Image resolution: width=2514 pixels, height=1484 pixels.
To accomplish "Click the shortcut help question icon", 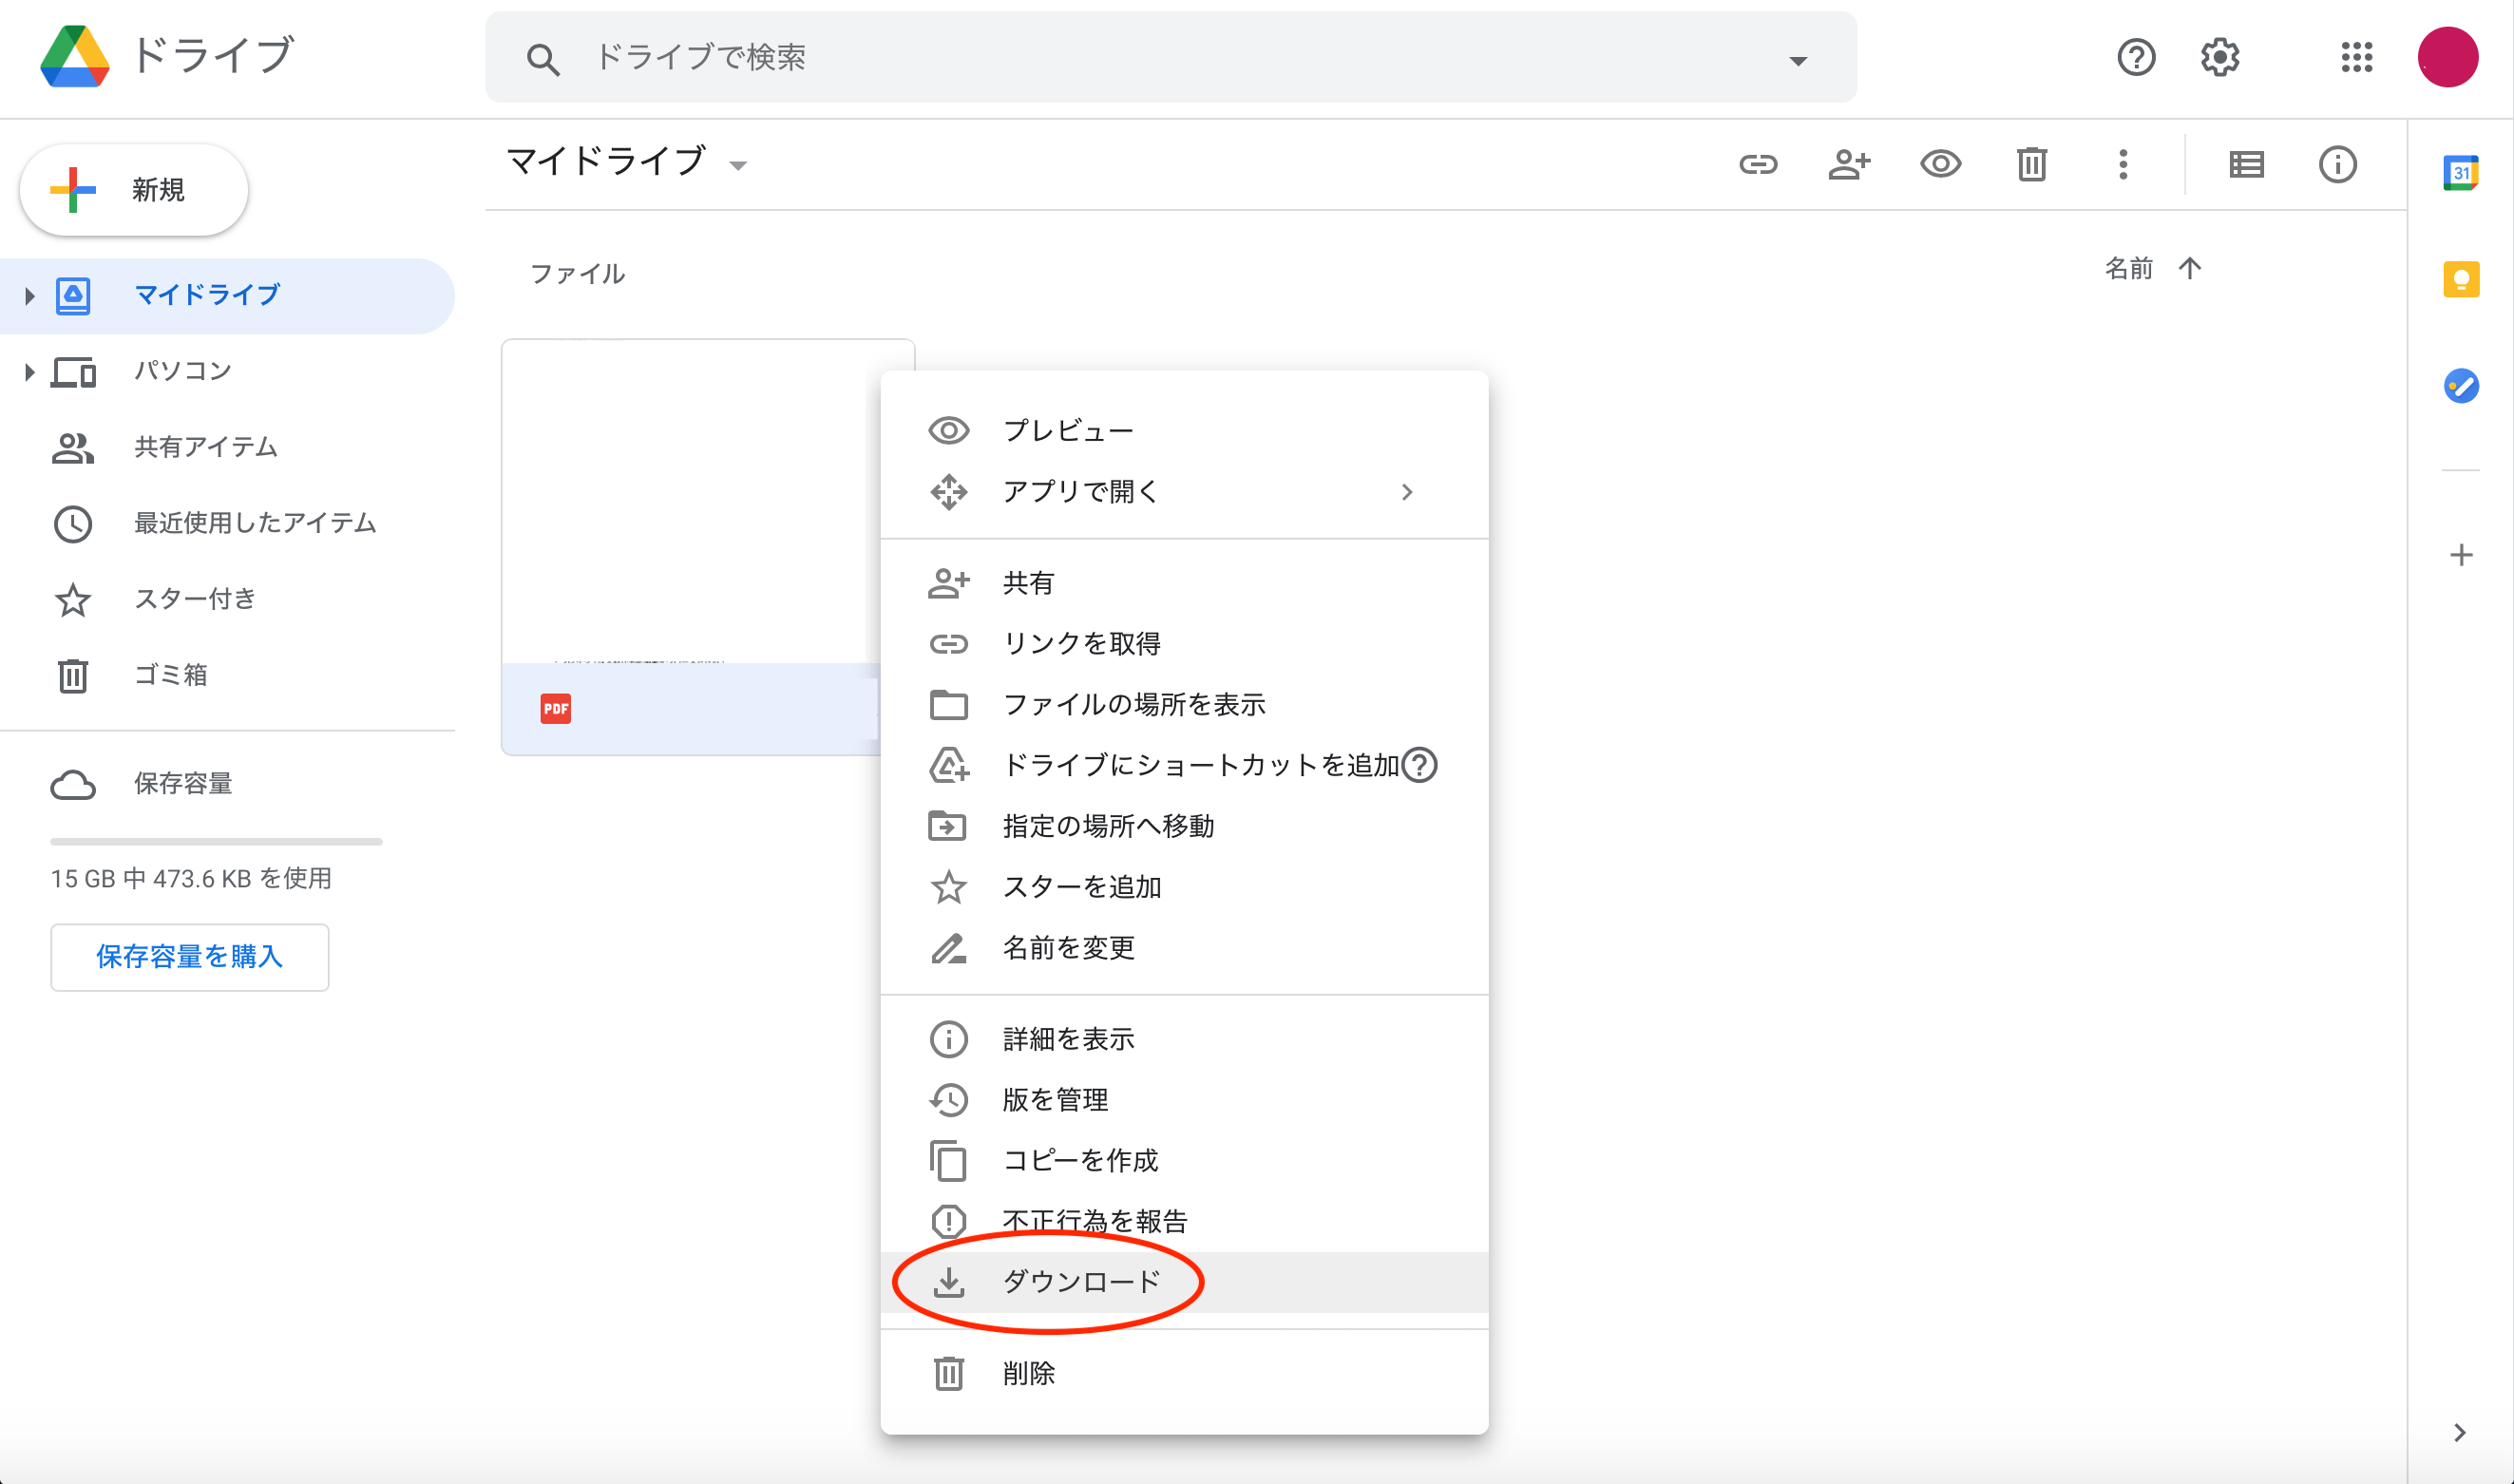I will point(1420,766).
